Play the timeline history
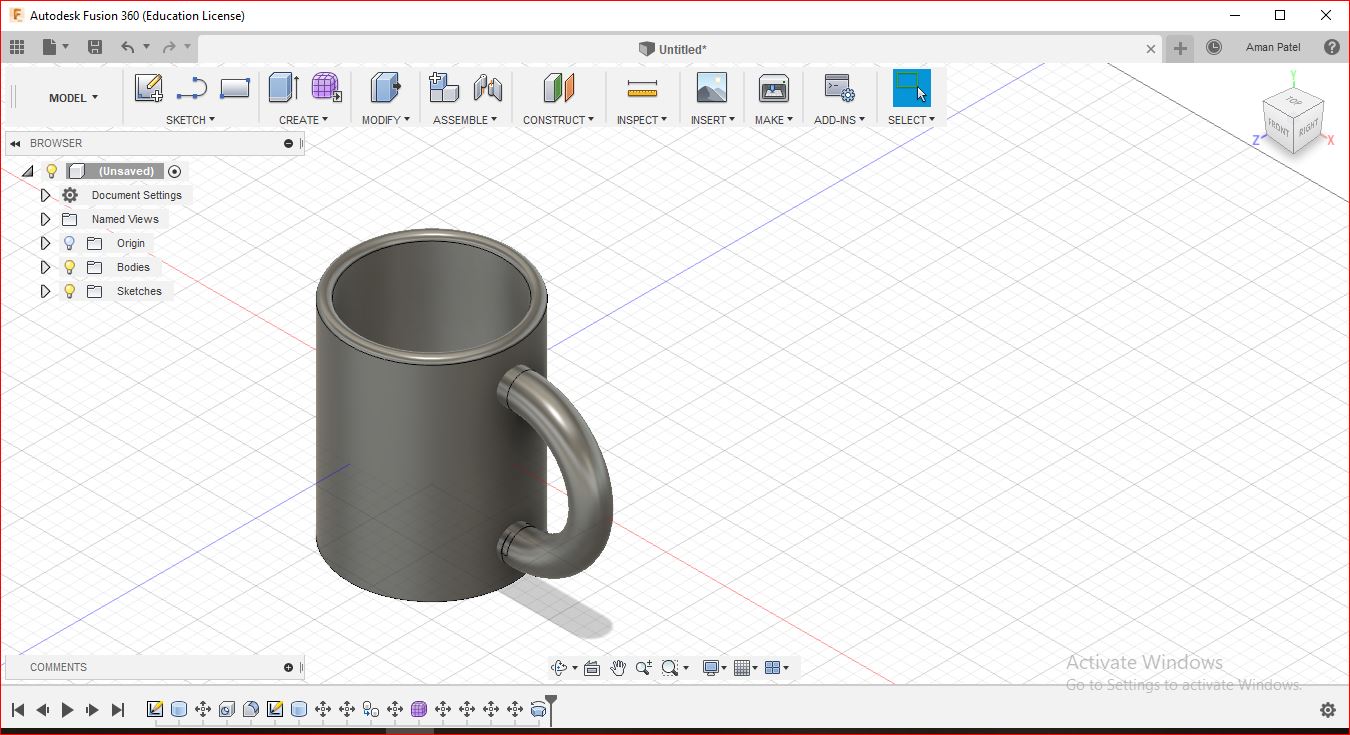 (67, 710)
